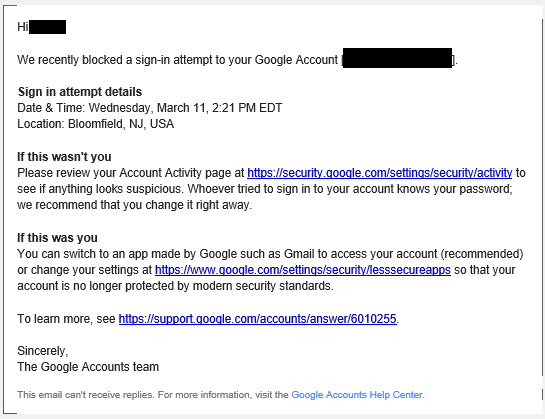This screenshot has height=419, width=545.
Task: Click the '(recommended)' text
Action: point(482,254)
